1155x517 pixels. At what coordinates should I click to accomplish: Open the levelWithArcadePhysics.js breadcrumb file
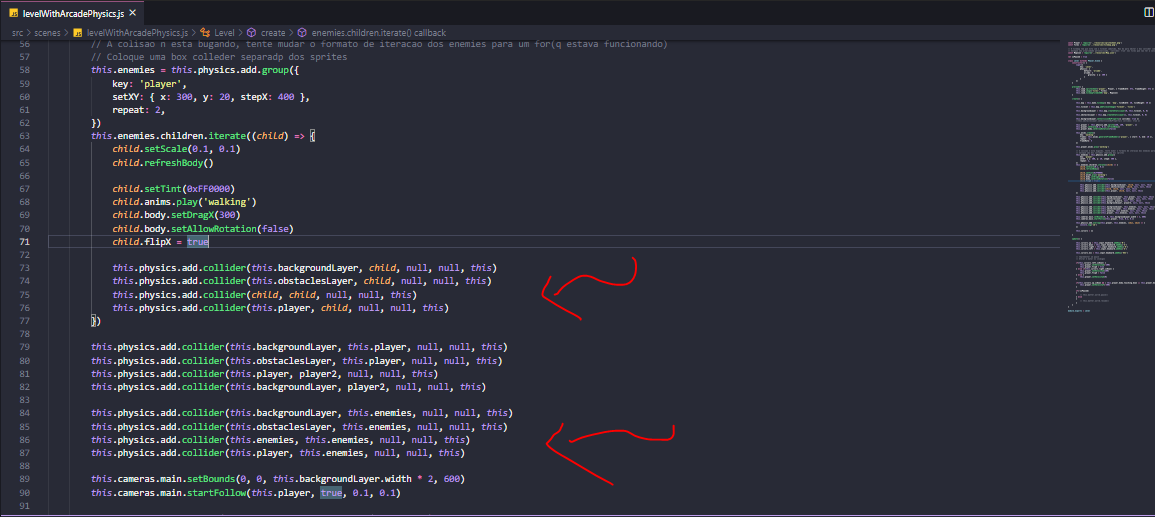(138, 33)
